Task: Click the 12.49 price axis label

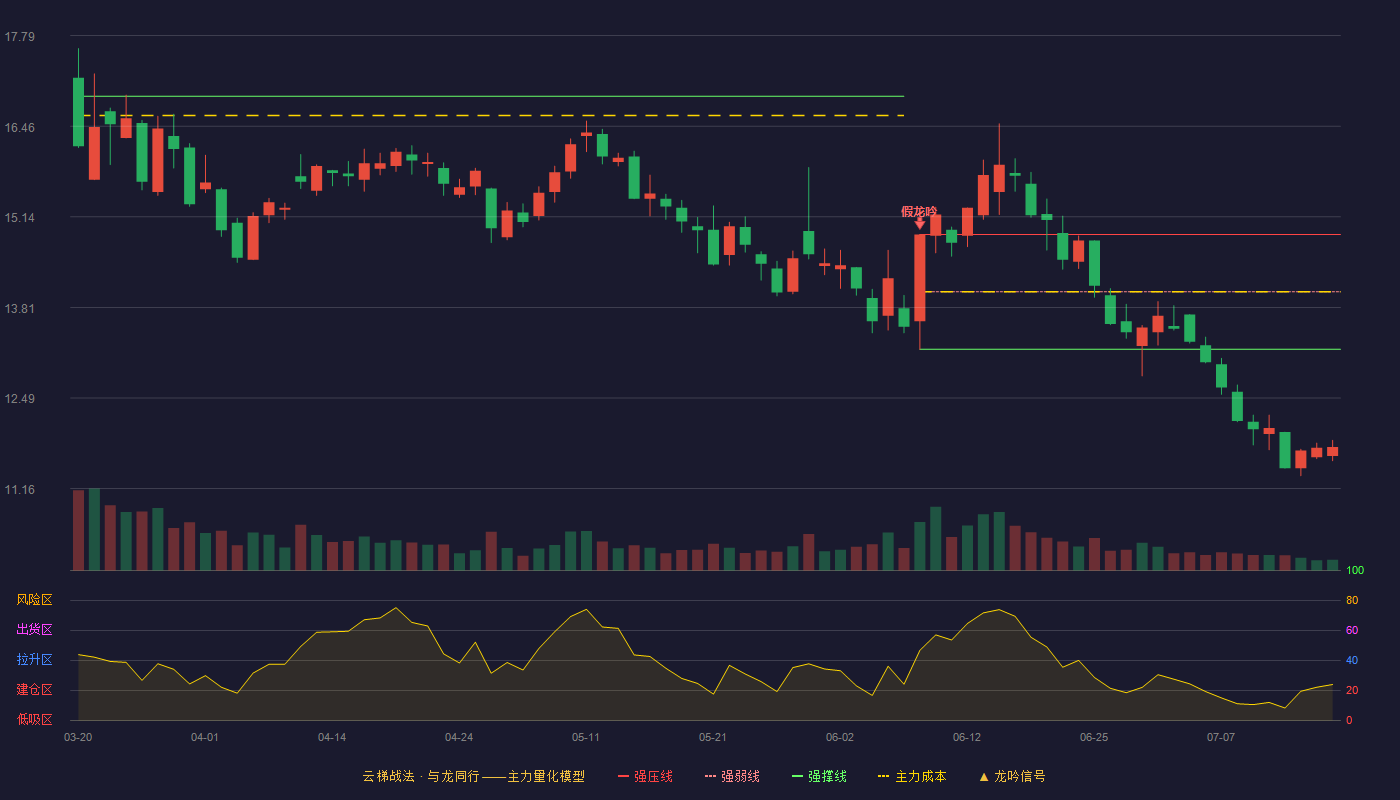Action: click(x=20, y=399)
